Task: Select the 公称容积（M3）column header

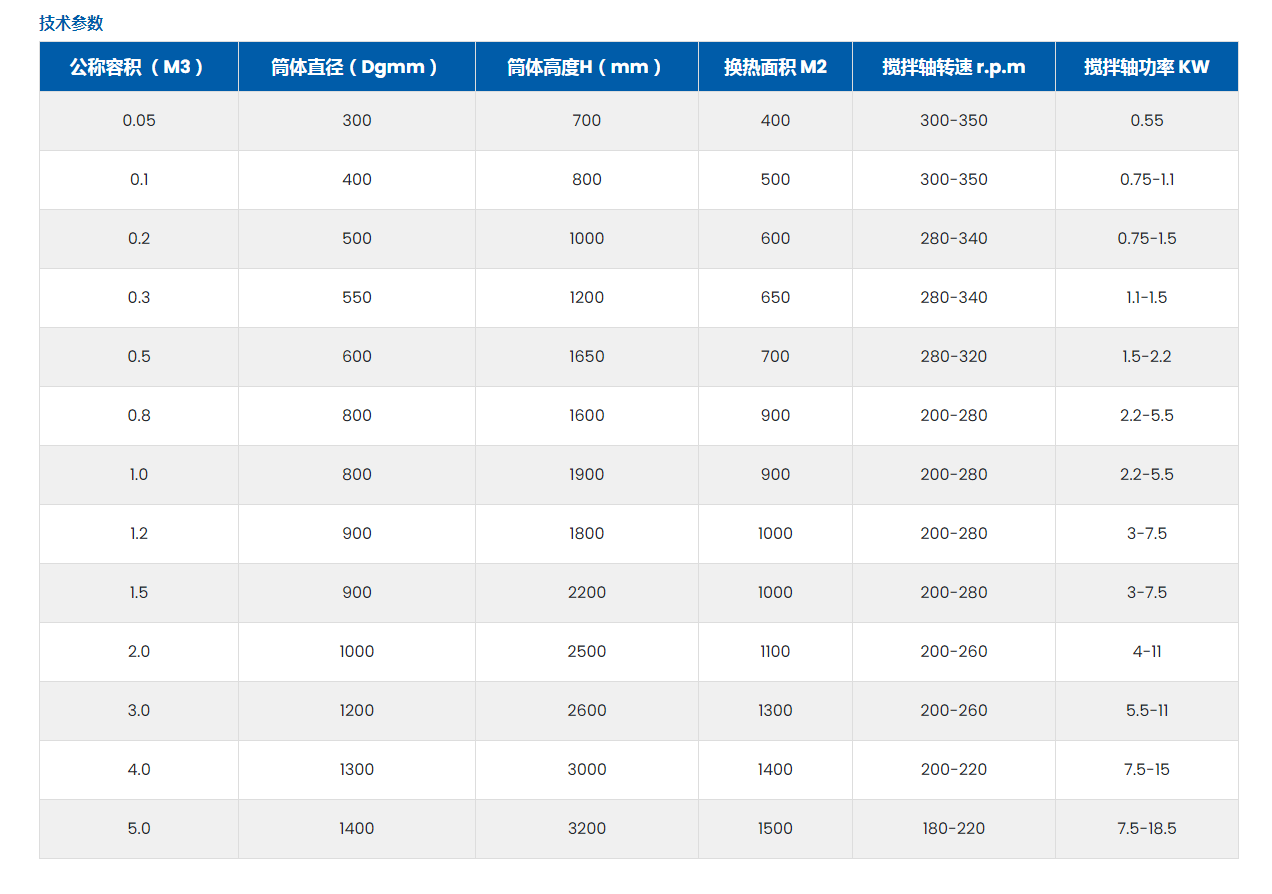Action: coord(138,67)
